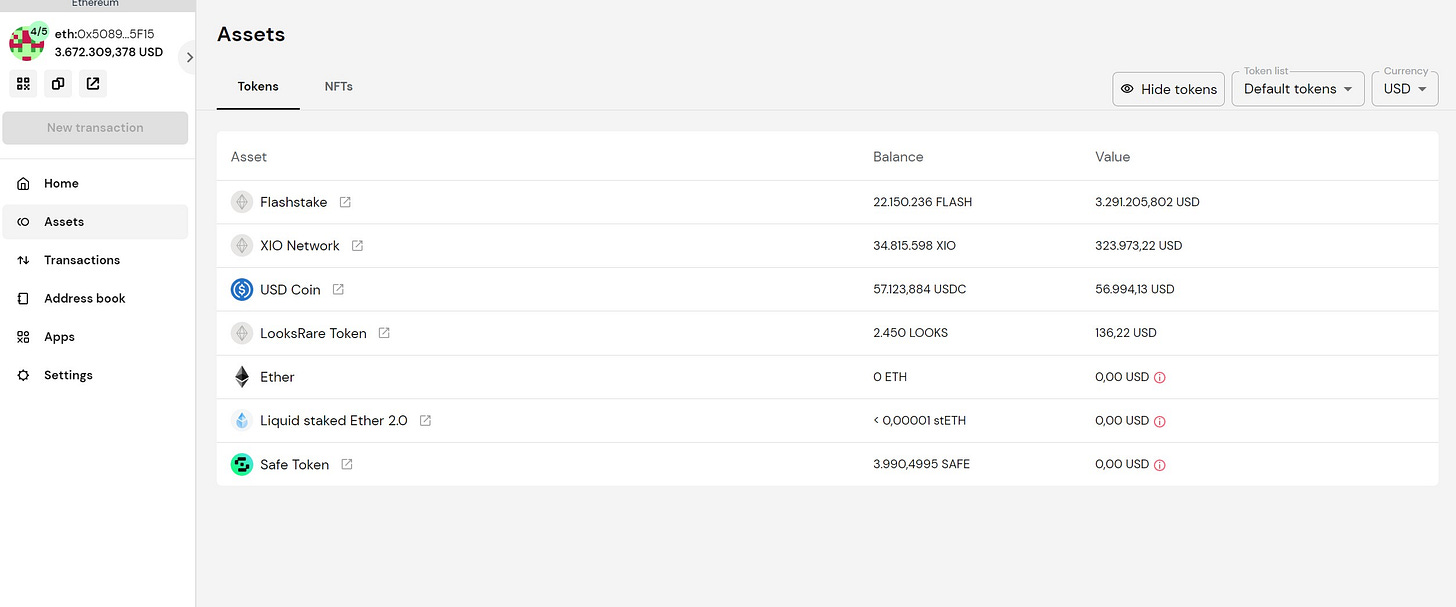Open the Token list dropdown

[x=1298, y=89]
